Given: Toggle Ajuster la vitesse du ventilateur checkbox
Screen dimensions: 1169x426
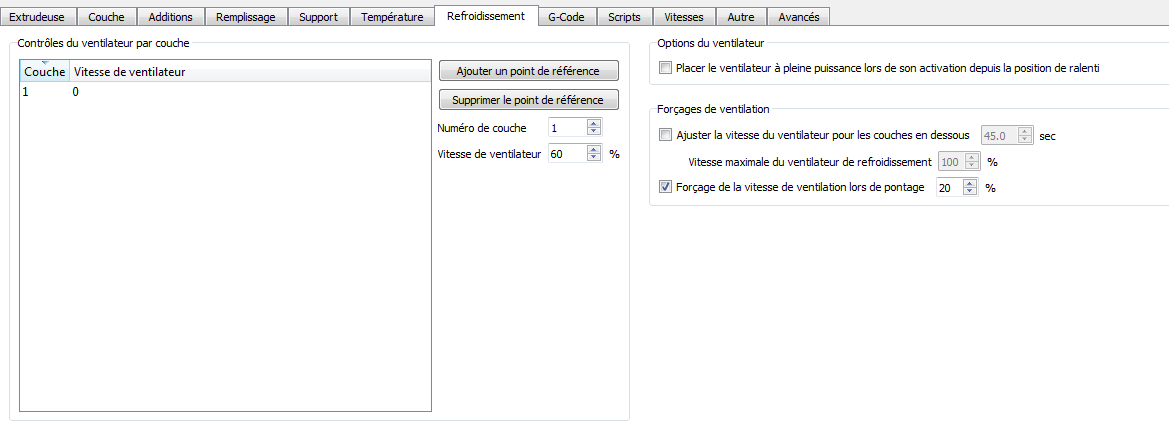Looking at the screenshot, I should pyautogui.click(x=666, y=136).
